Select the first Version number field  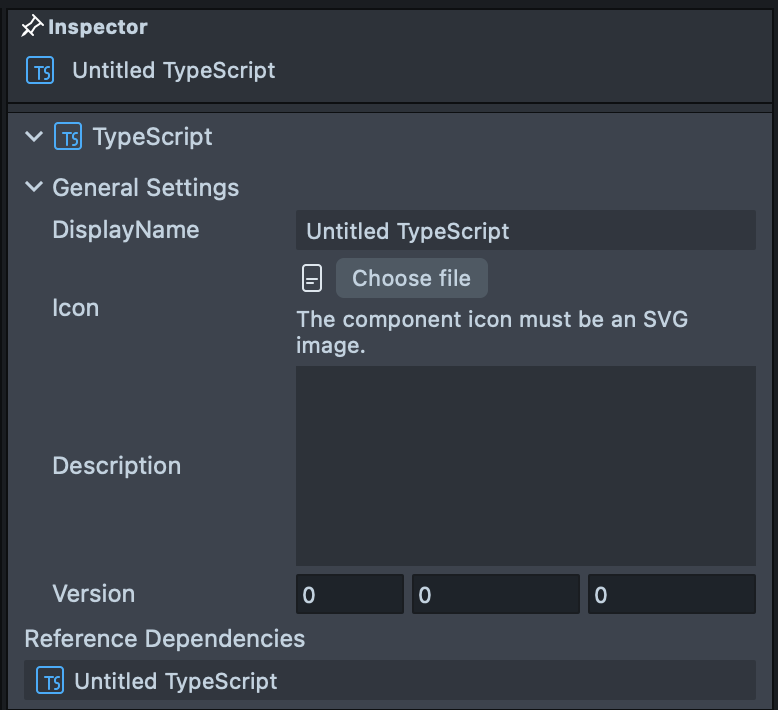click(x=350, y=595)
